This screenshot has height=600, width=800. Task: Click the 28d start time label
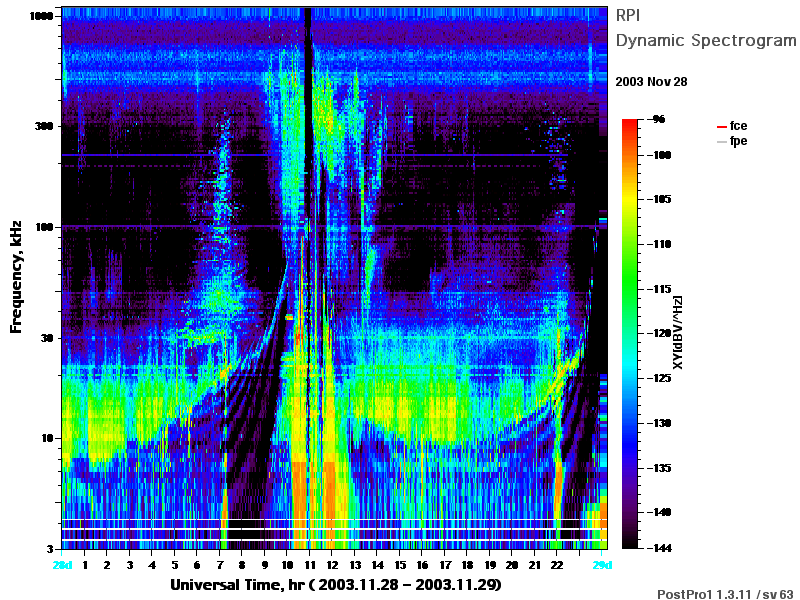(62, 565)
